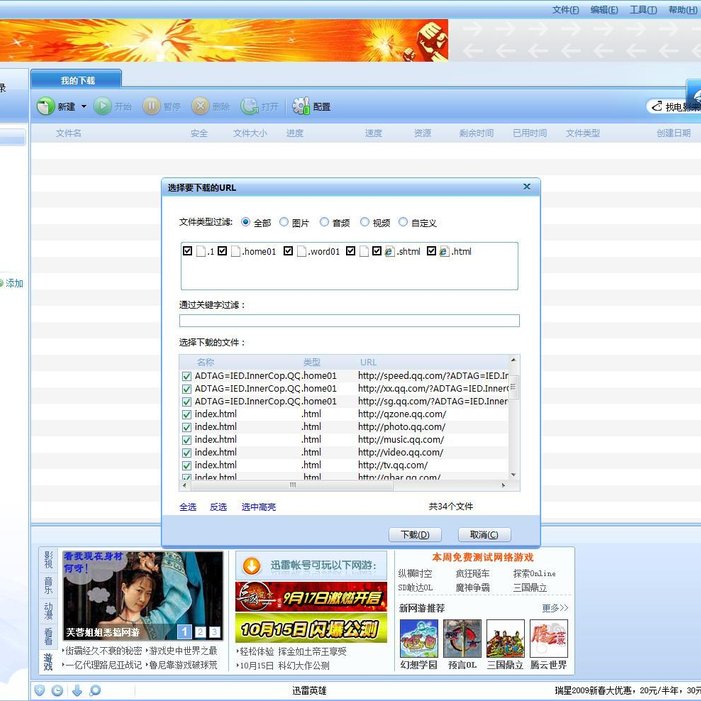Uncheck the .home01 extension checkbox
The image size is (701, 701).
click(x=223, y=251)
